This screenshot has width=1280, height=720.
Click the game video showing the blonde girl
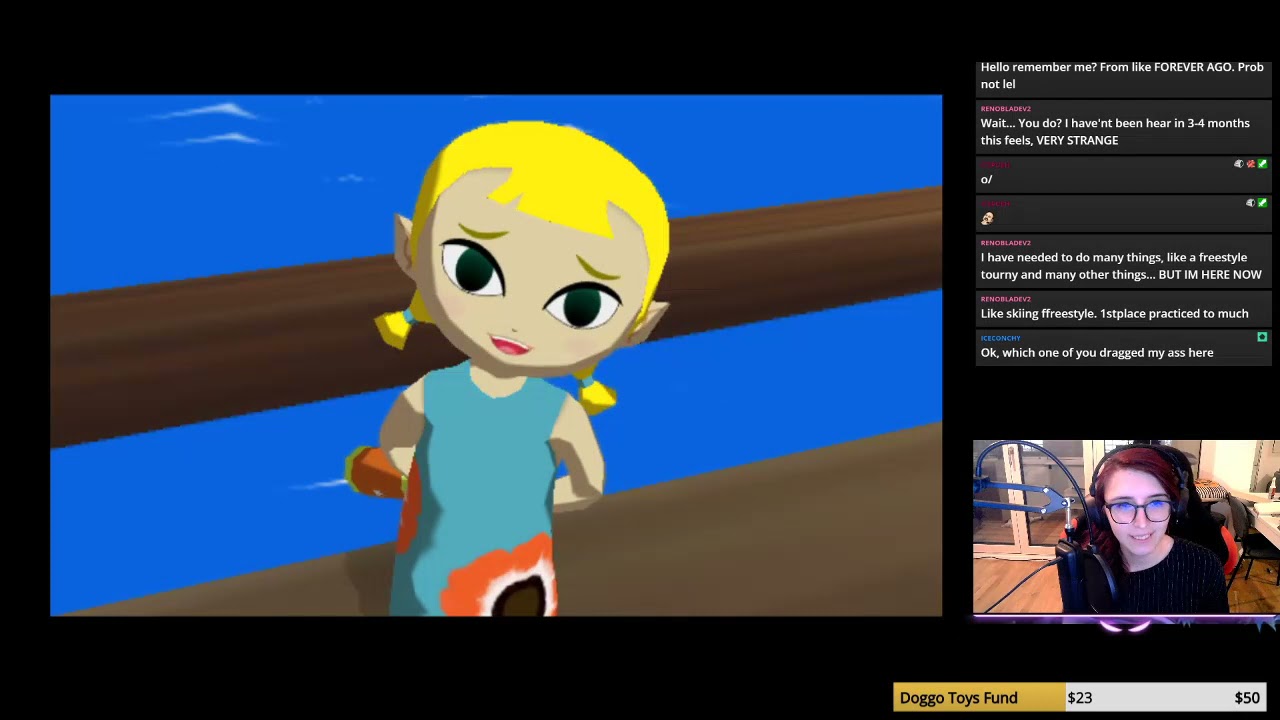pos(496,355)
